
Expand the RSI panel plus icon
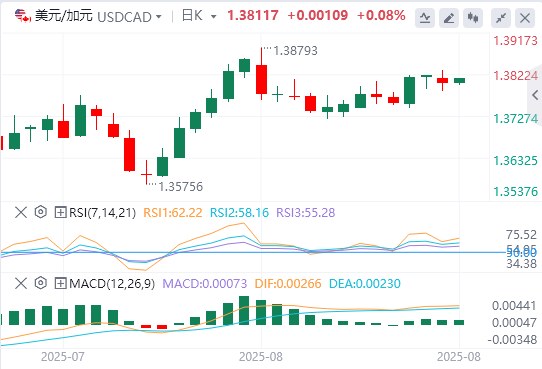pyautogui.click(x=60, y=212)
